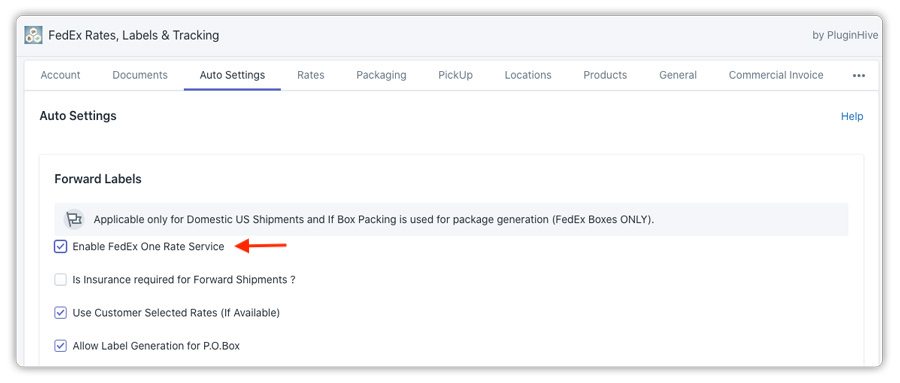
Task: Open the more tabs ellipsis menu
Action: (859, 75)
